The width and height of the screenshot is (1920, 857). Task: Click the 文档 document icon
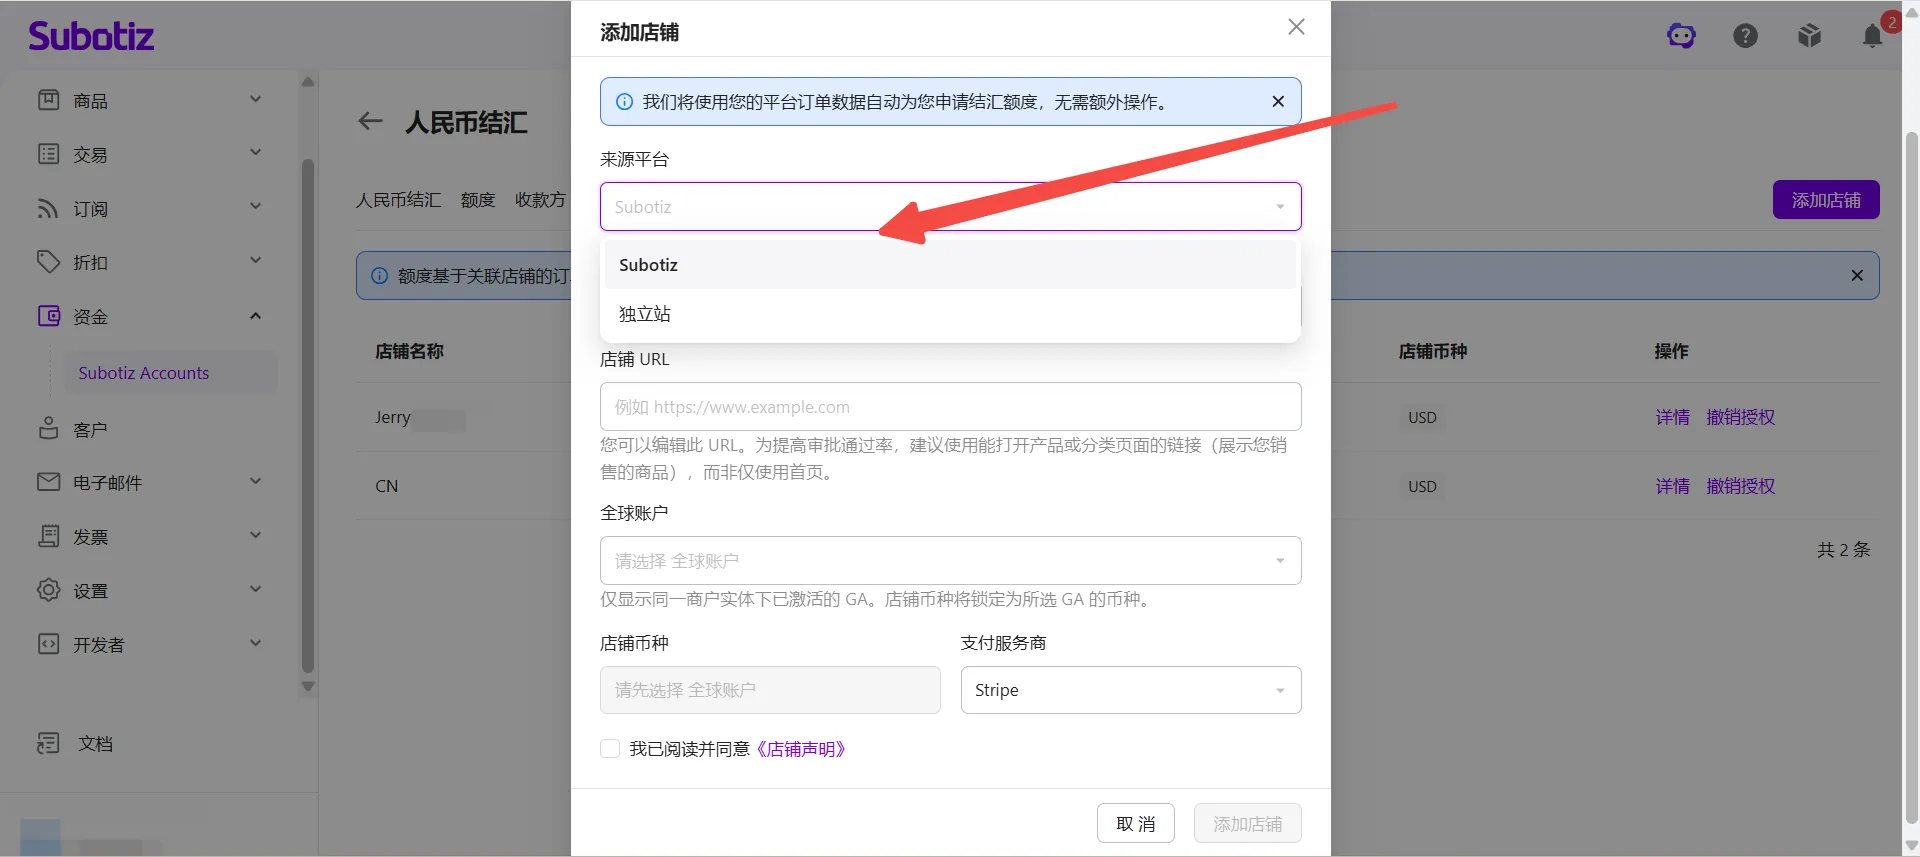[x=49, y=743]
